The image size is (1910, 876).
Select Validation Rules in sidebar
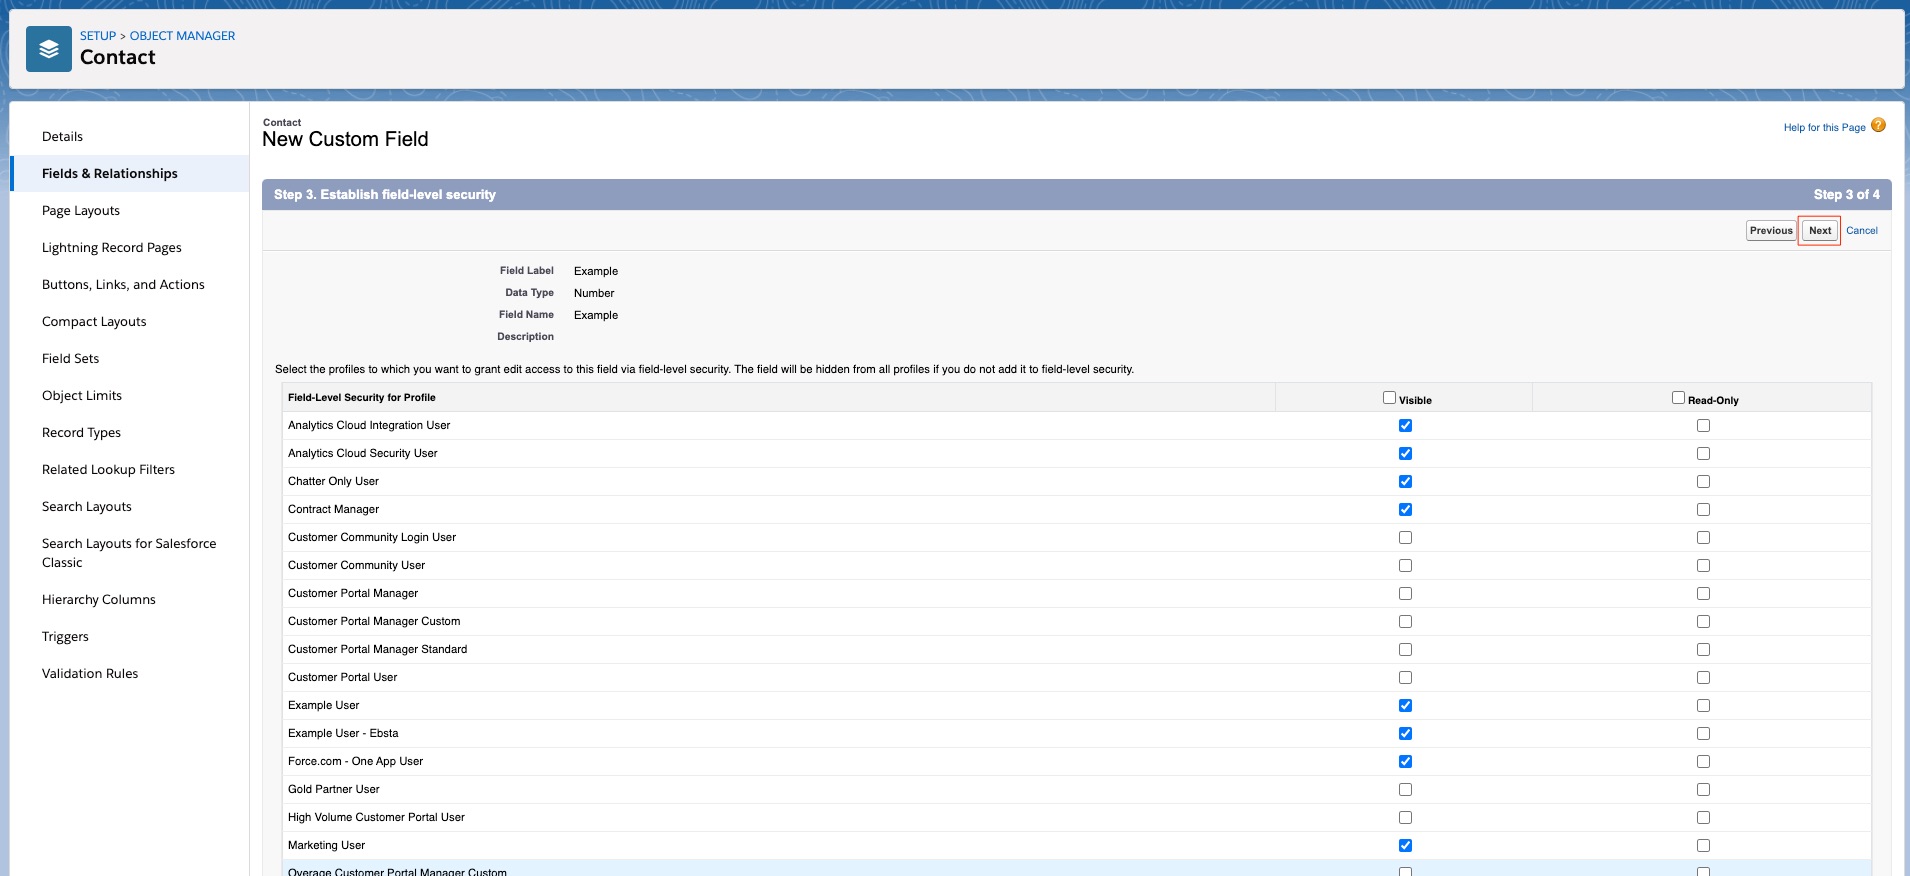point(90,674)
